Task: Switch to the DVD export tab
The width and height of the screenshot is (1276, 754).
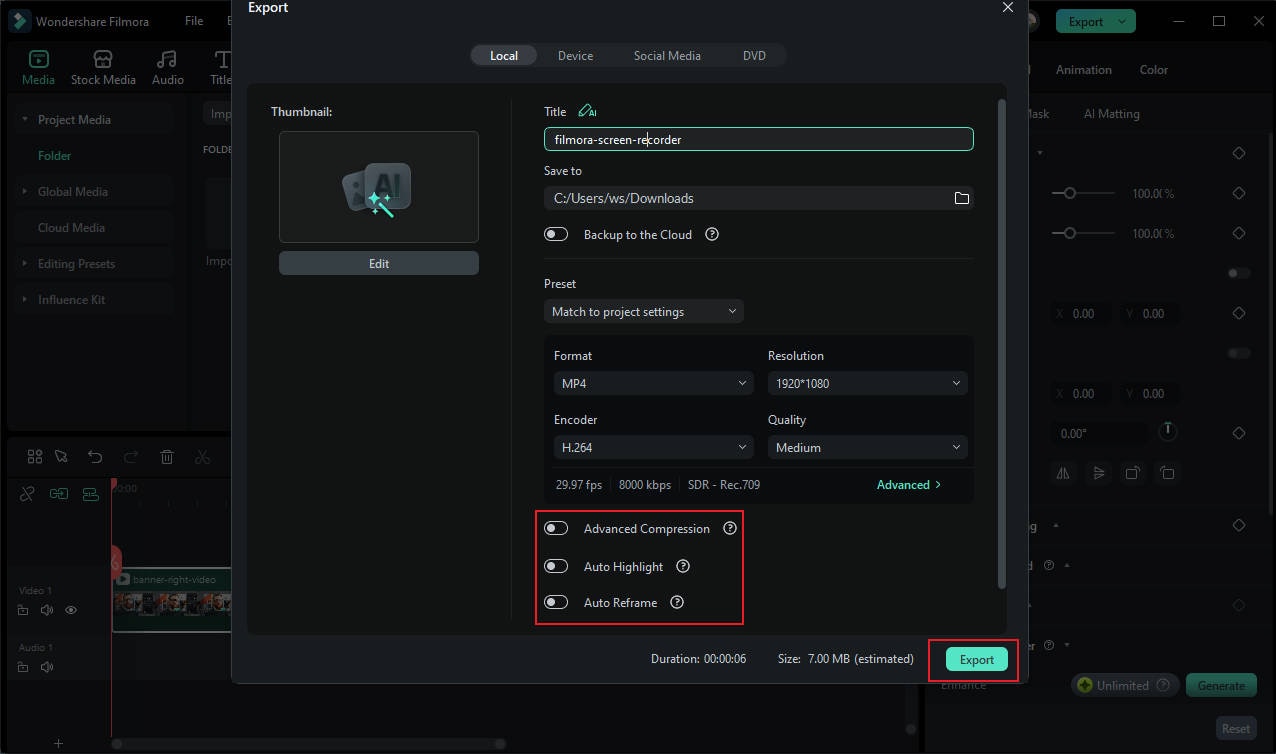Action: pyautogui.click(x=754, y=56)
